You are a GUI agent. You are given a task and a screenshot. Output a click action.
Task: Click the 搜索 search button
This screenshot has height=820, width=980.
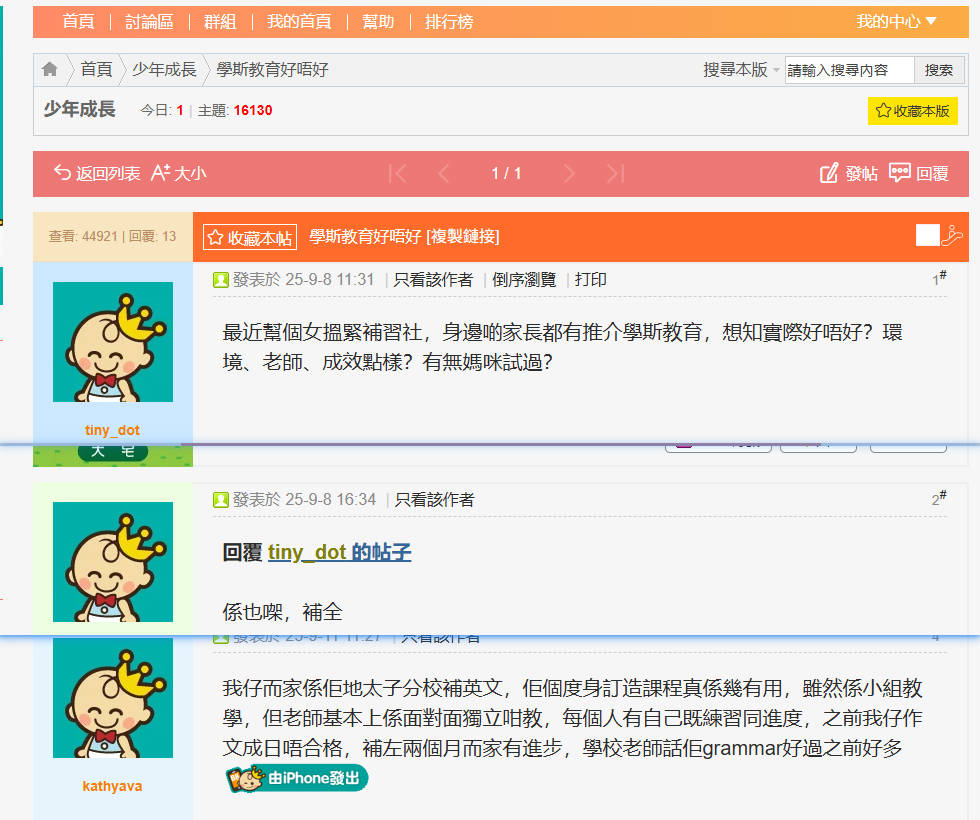click(939, 70)
